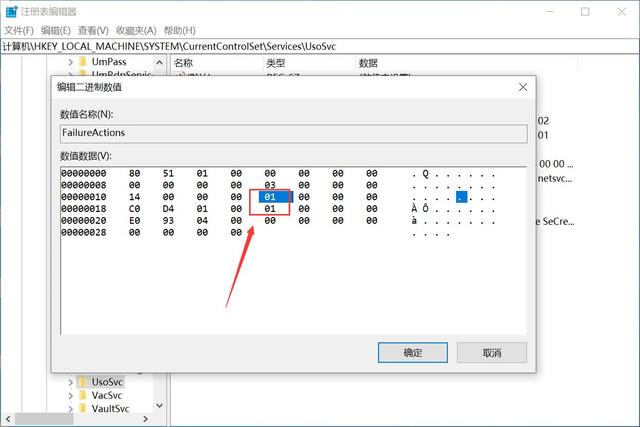
Task: Click the ÀÔ characters in ASCII column
Action: tap(420, 209)
